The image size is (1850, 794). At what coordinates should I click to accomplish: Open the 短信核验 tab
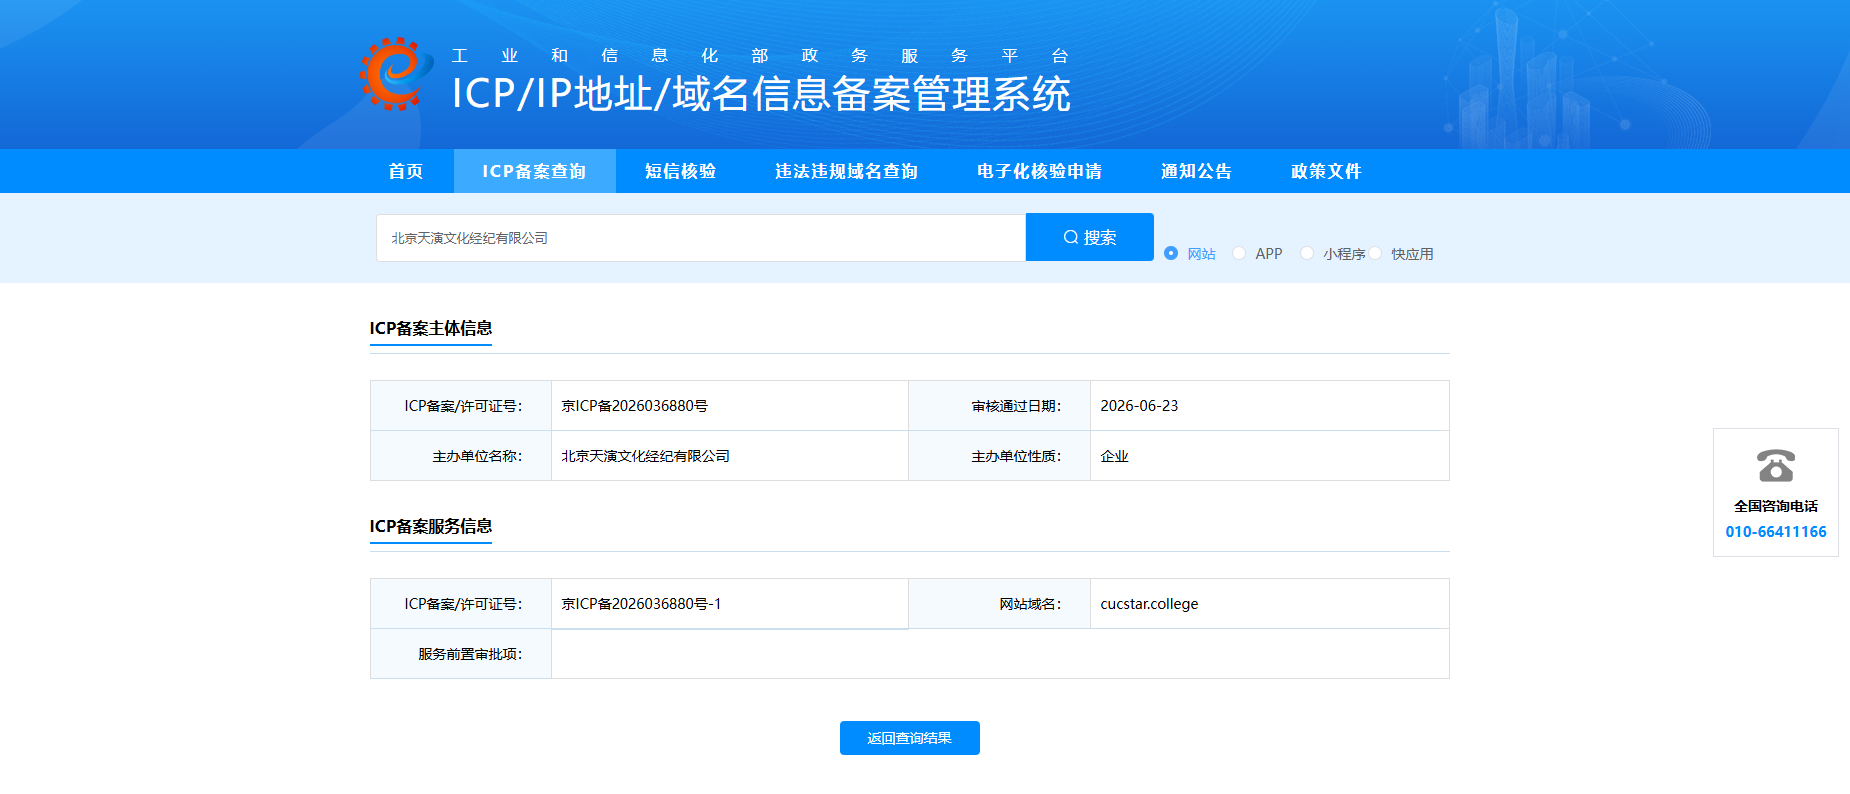coord(681,171)
